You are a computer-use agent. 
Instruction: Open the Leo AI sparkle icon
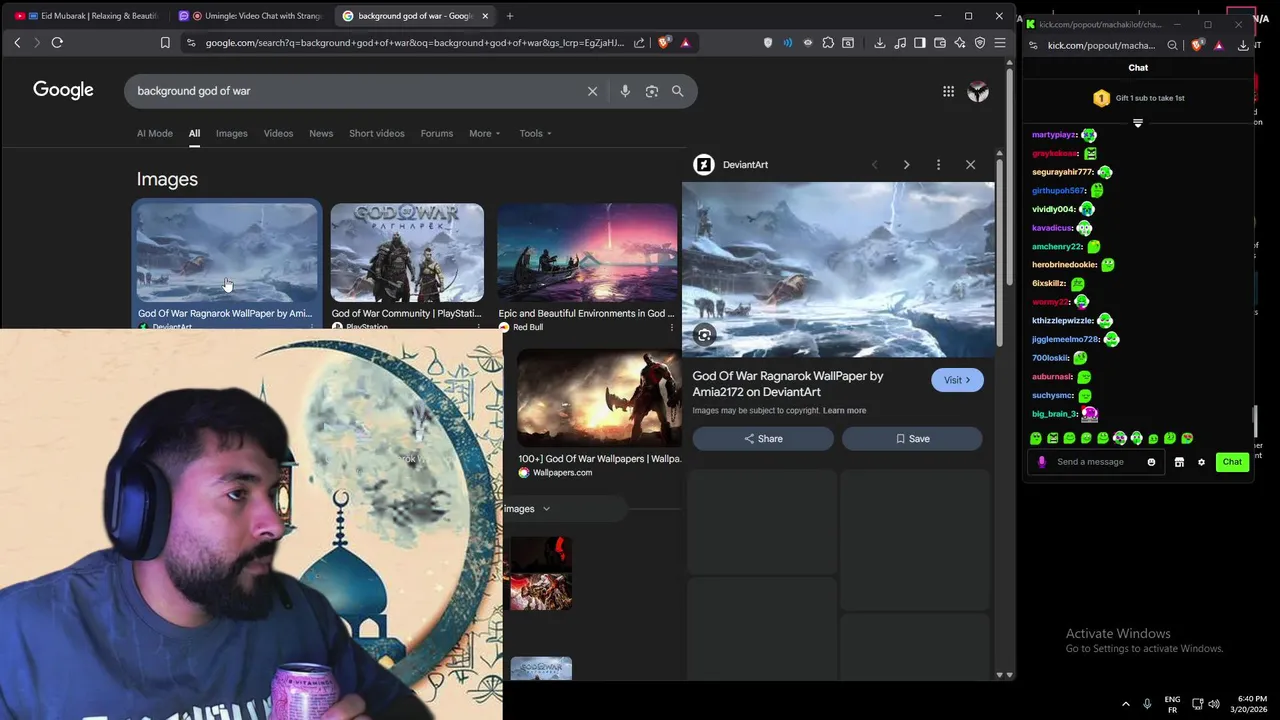(960, 43)
